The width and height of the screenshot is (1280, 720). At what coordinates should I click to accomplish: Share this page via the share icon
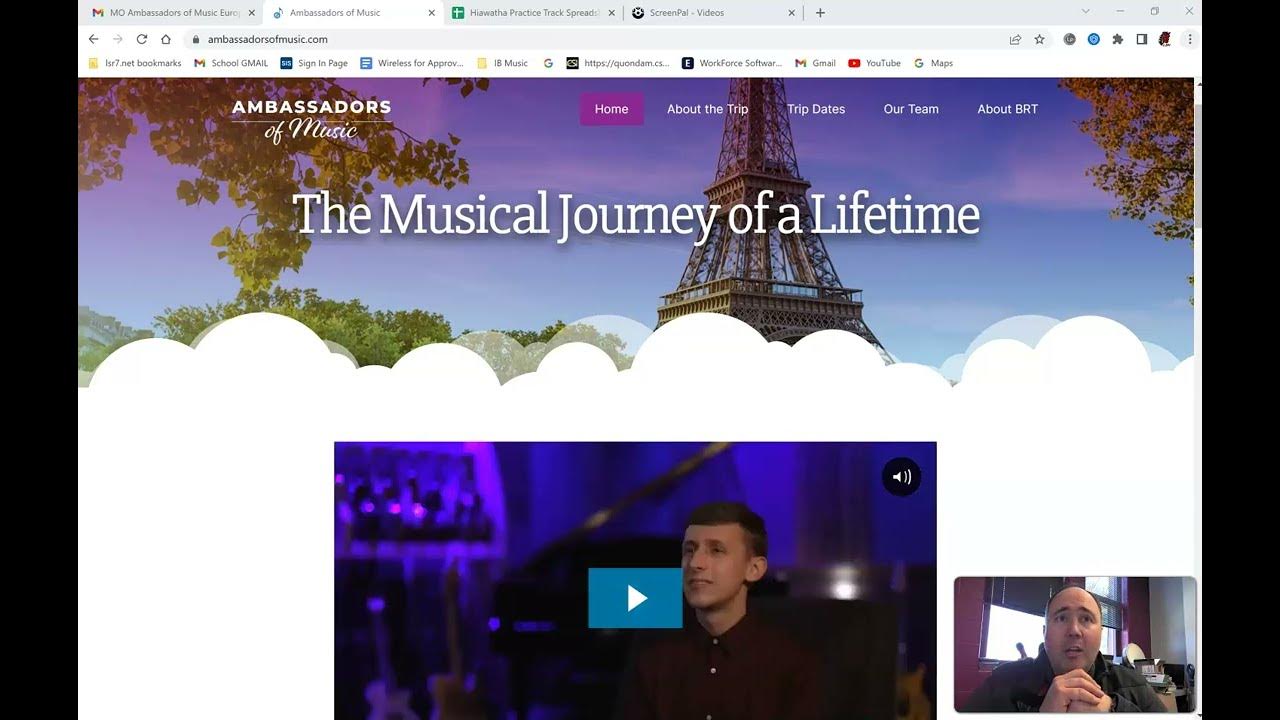[1015, 39]
